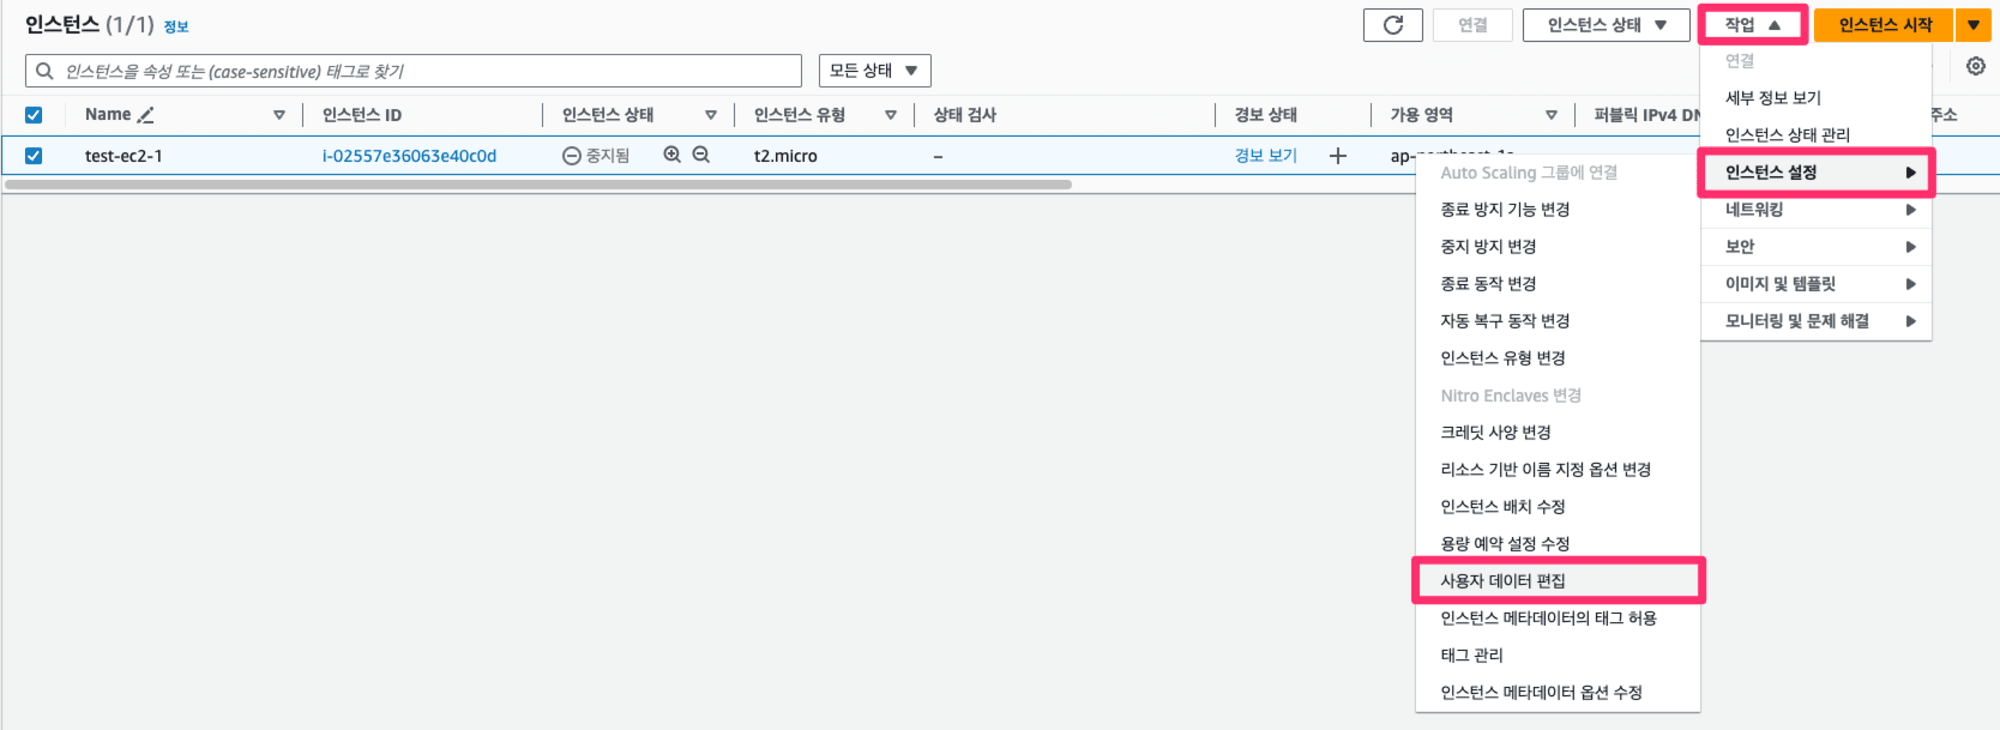Click the search magnifier icon in filter box
Image resolution: width=2000 pixels, height=730 pixels.
(x=44, y=71)
